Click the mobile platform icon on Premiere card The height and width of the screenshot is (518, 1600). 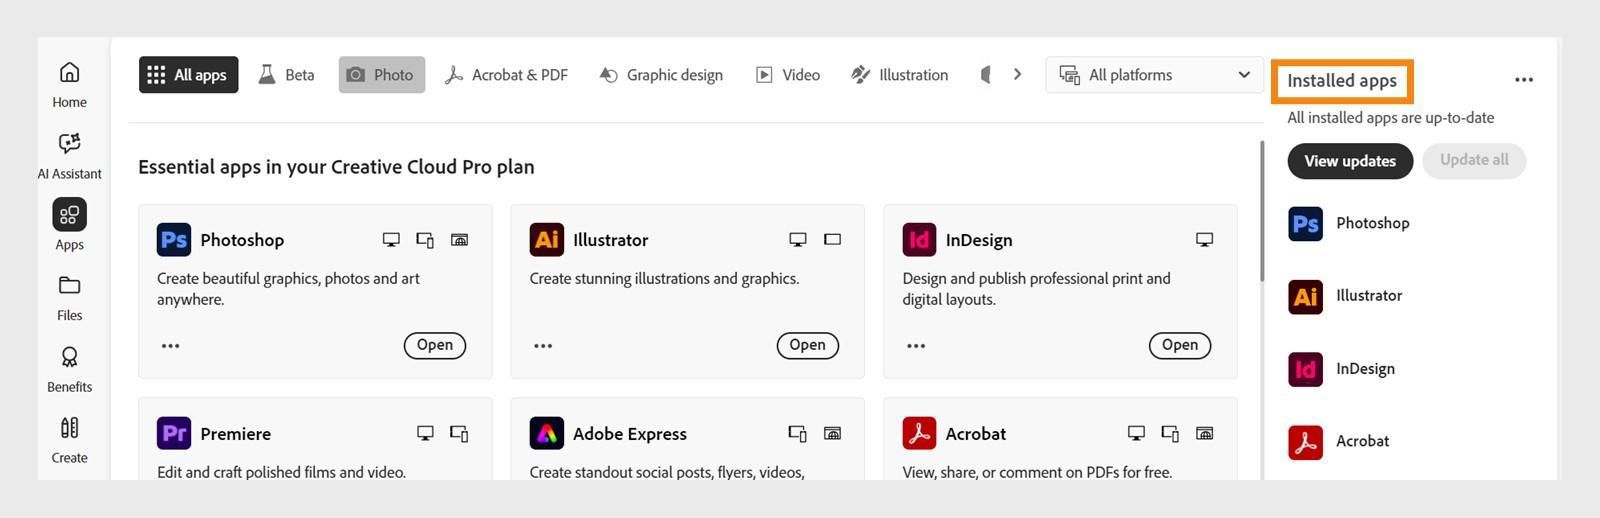[459, 433]
